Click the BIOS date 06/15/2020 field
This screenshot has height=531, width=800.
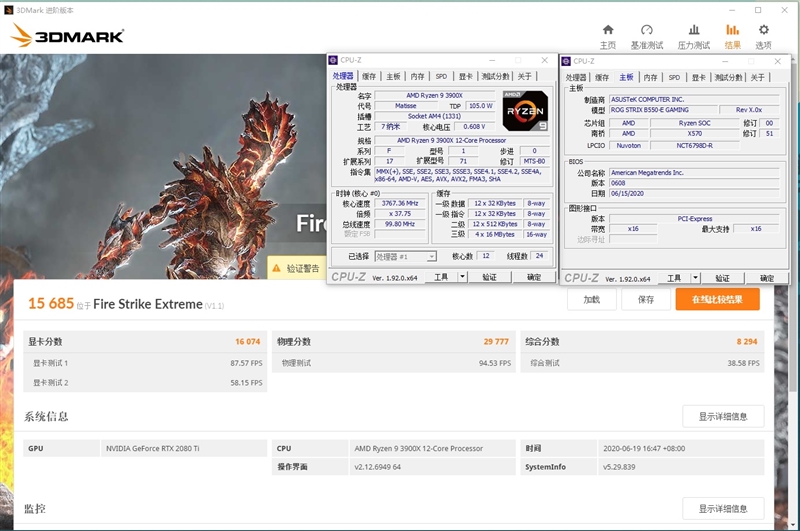point(694,193)
